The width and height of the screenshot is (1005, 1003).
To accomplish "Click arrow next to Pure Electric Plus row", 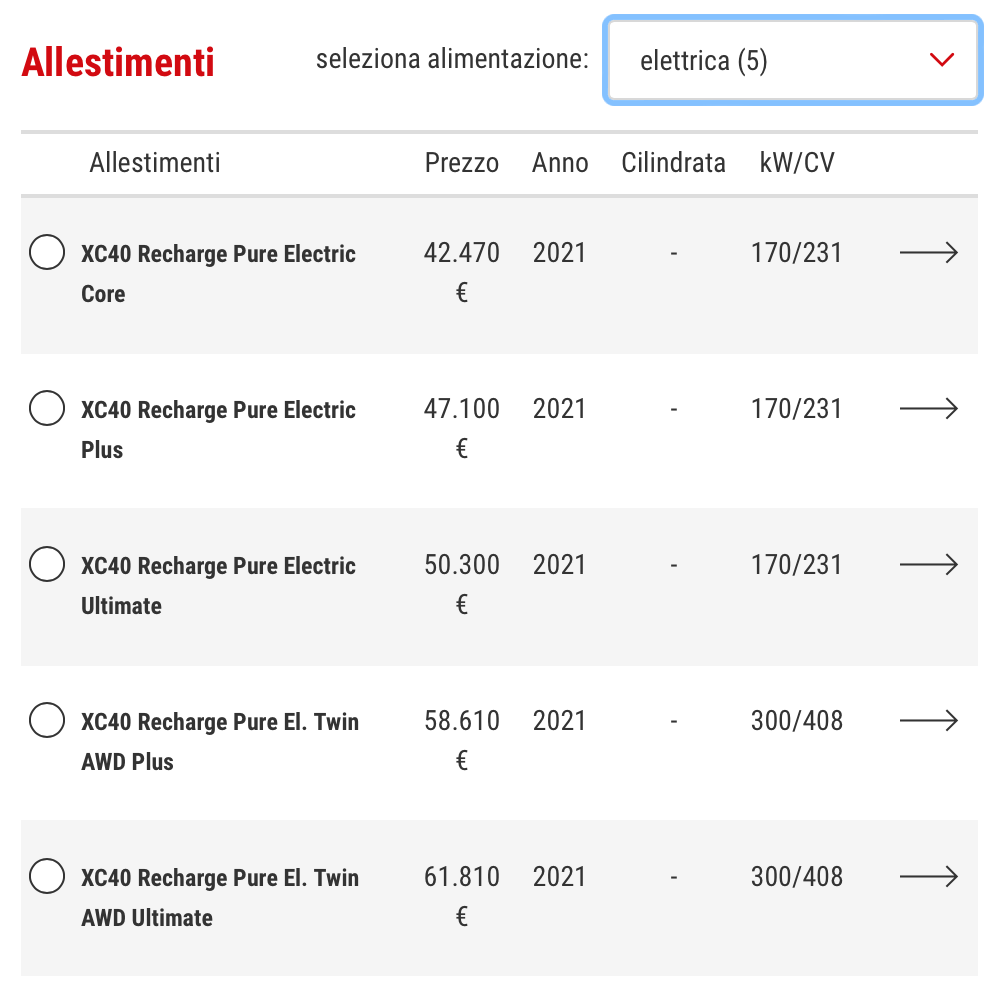I will coord(929,408).
